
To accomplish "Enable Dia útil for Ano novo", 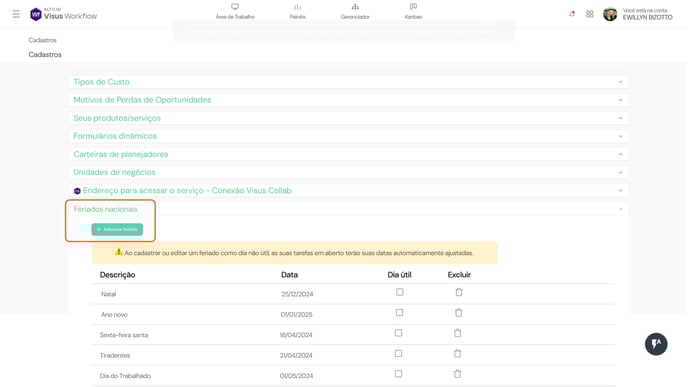I will tap(399, 312).
